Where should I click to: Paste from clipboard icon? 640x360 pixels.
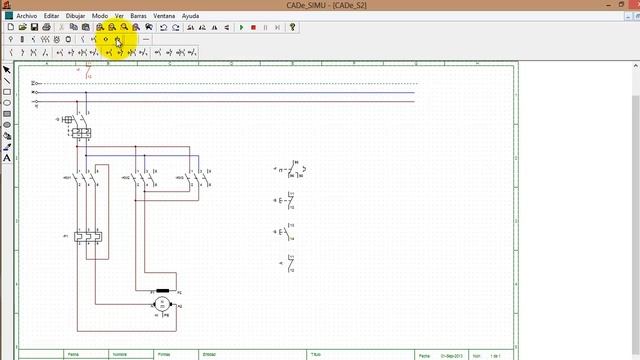[x=86, y=27]
